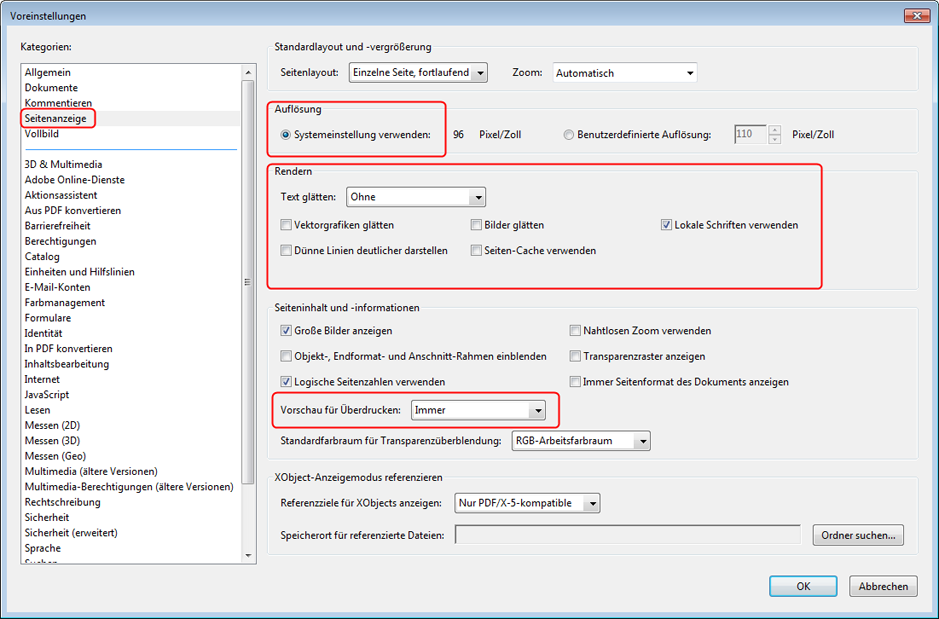Select the Rechtschreibung category
Image resolution: width=939 pixels, height=619 pixels.
point(62,502)
